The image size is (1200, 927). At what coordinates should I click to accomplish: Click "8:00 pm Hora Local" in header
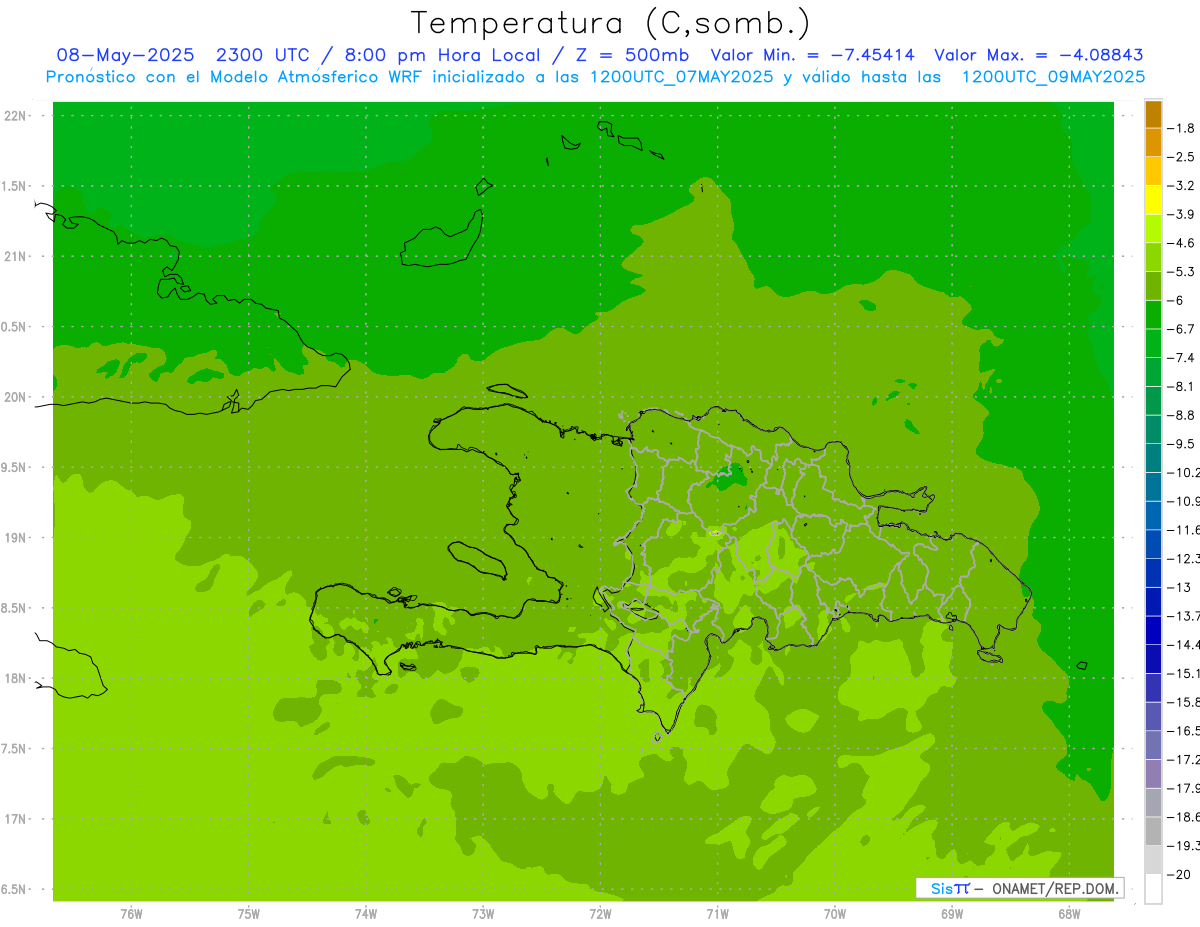pyautogui.click(x=441, y=55)
